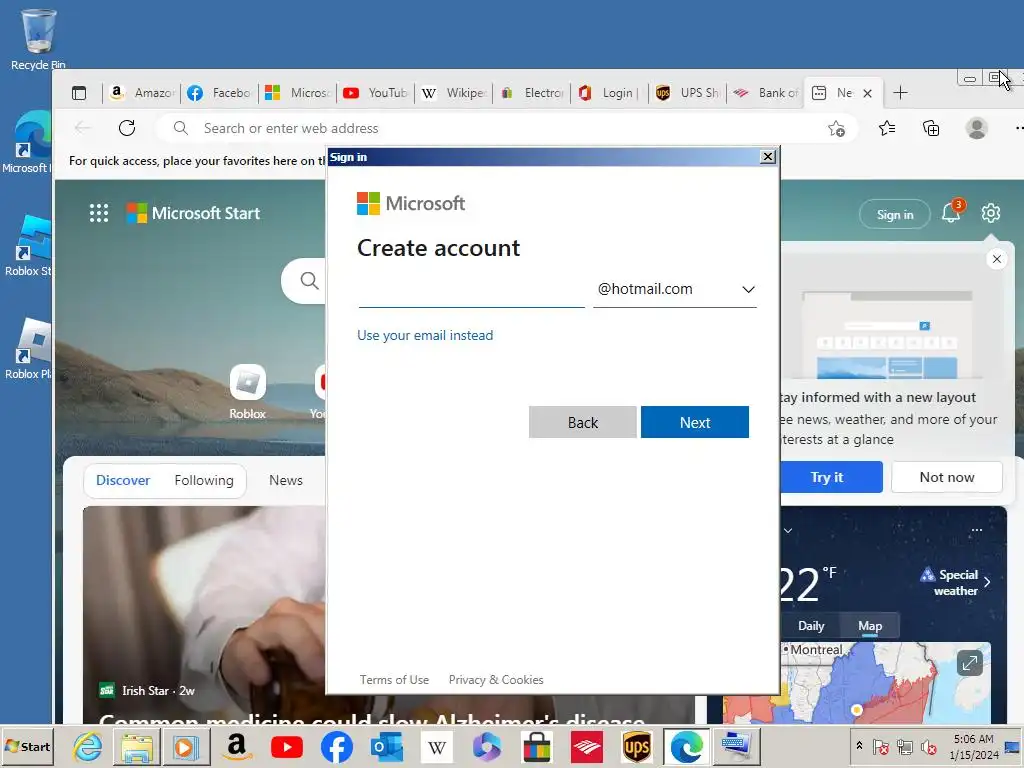
Task: Open the Roblox Player desktop shortcut
Action: click(27, 348)
